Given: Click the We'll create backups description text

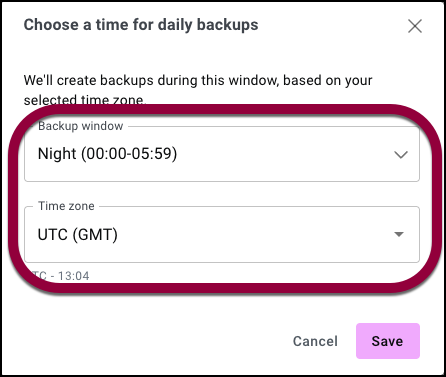Looking at the screenshot, I should pyautogui.click(x=198, y=90).
